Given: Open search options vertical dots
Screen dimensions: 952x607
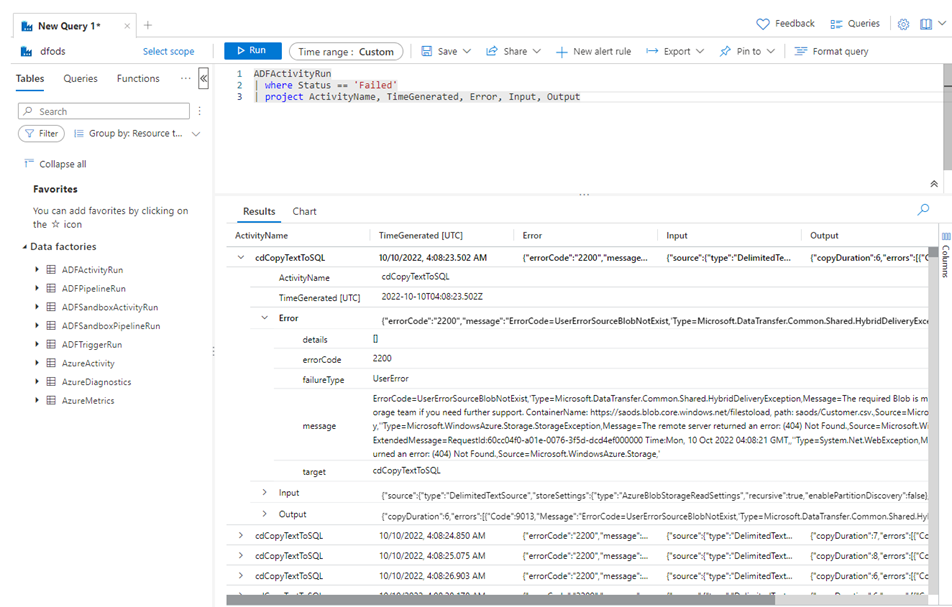Looking at the screenshot, I should (x=199, y=111).
